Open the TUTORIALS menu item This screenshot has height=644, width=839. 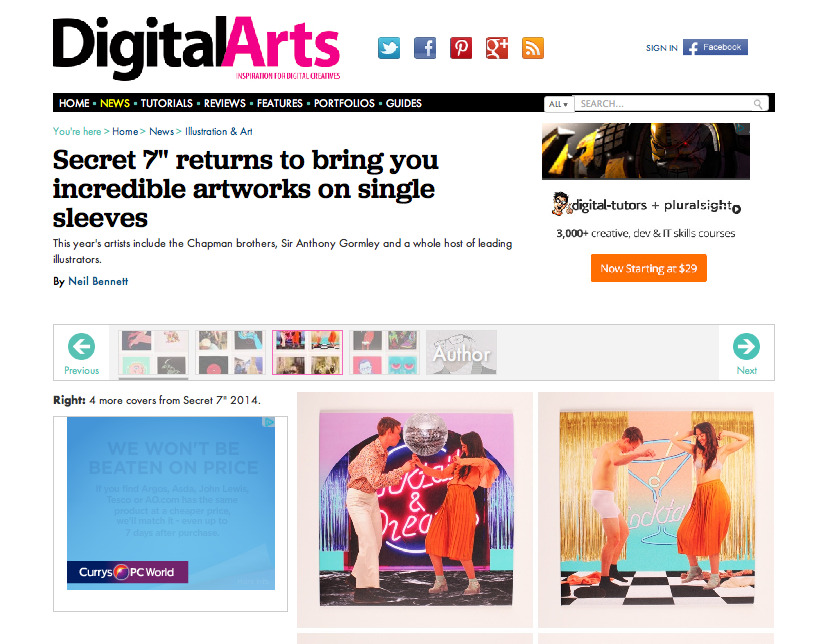pyautogui.click(x=166, y=103)
